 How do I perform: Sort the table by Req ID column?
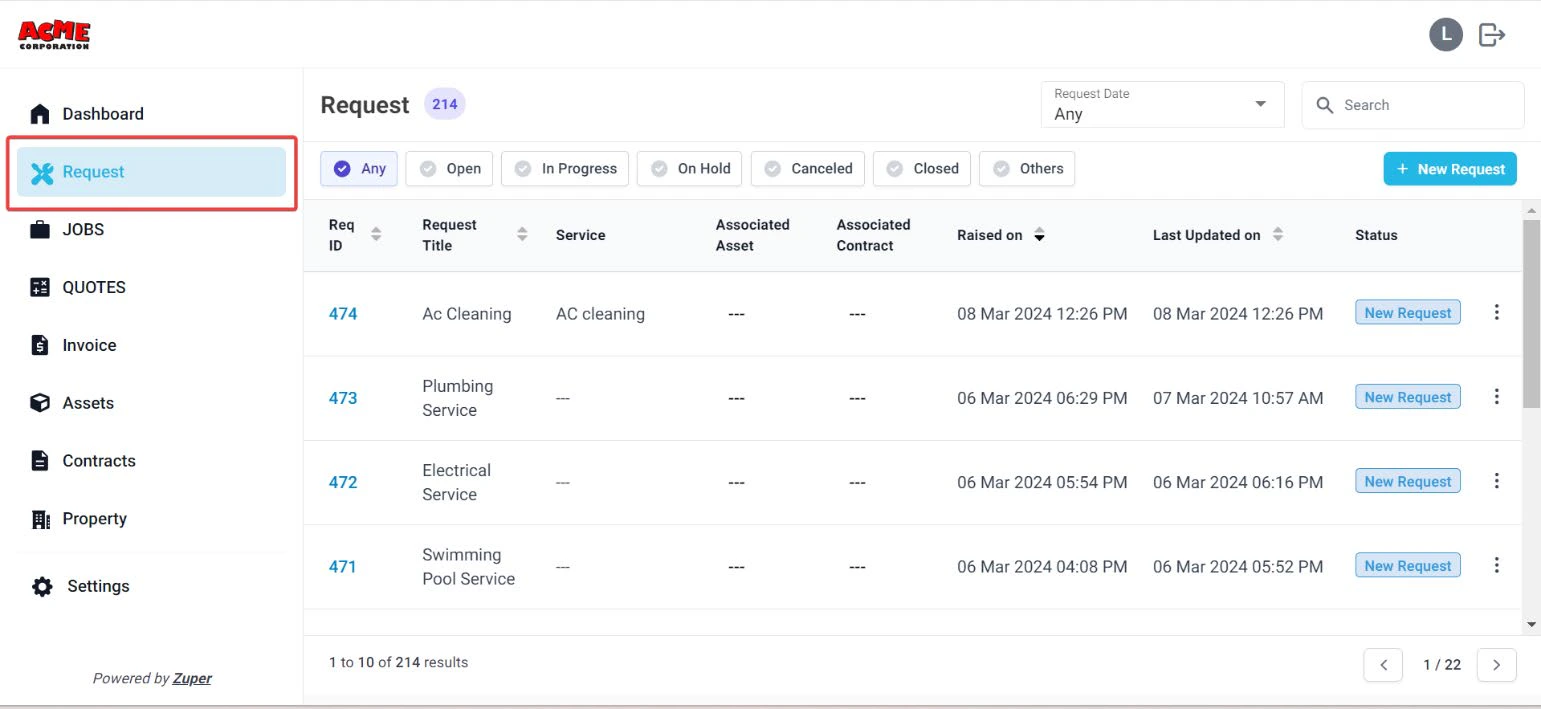(376, 235)
